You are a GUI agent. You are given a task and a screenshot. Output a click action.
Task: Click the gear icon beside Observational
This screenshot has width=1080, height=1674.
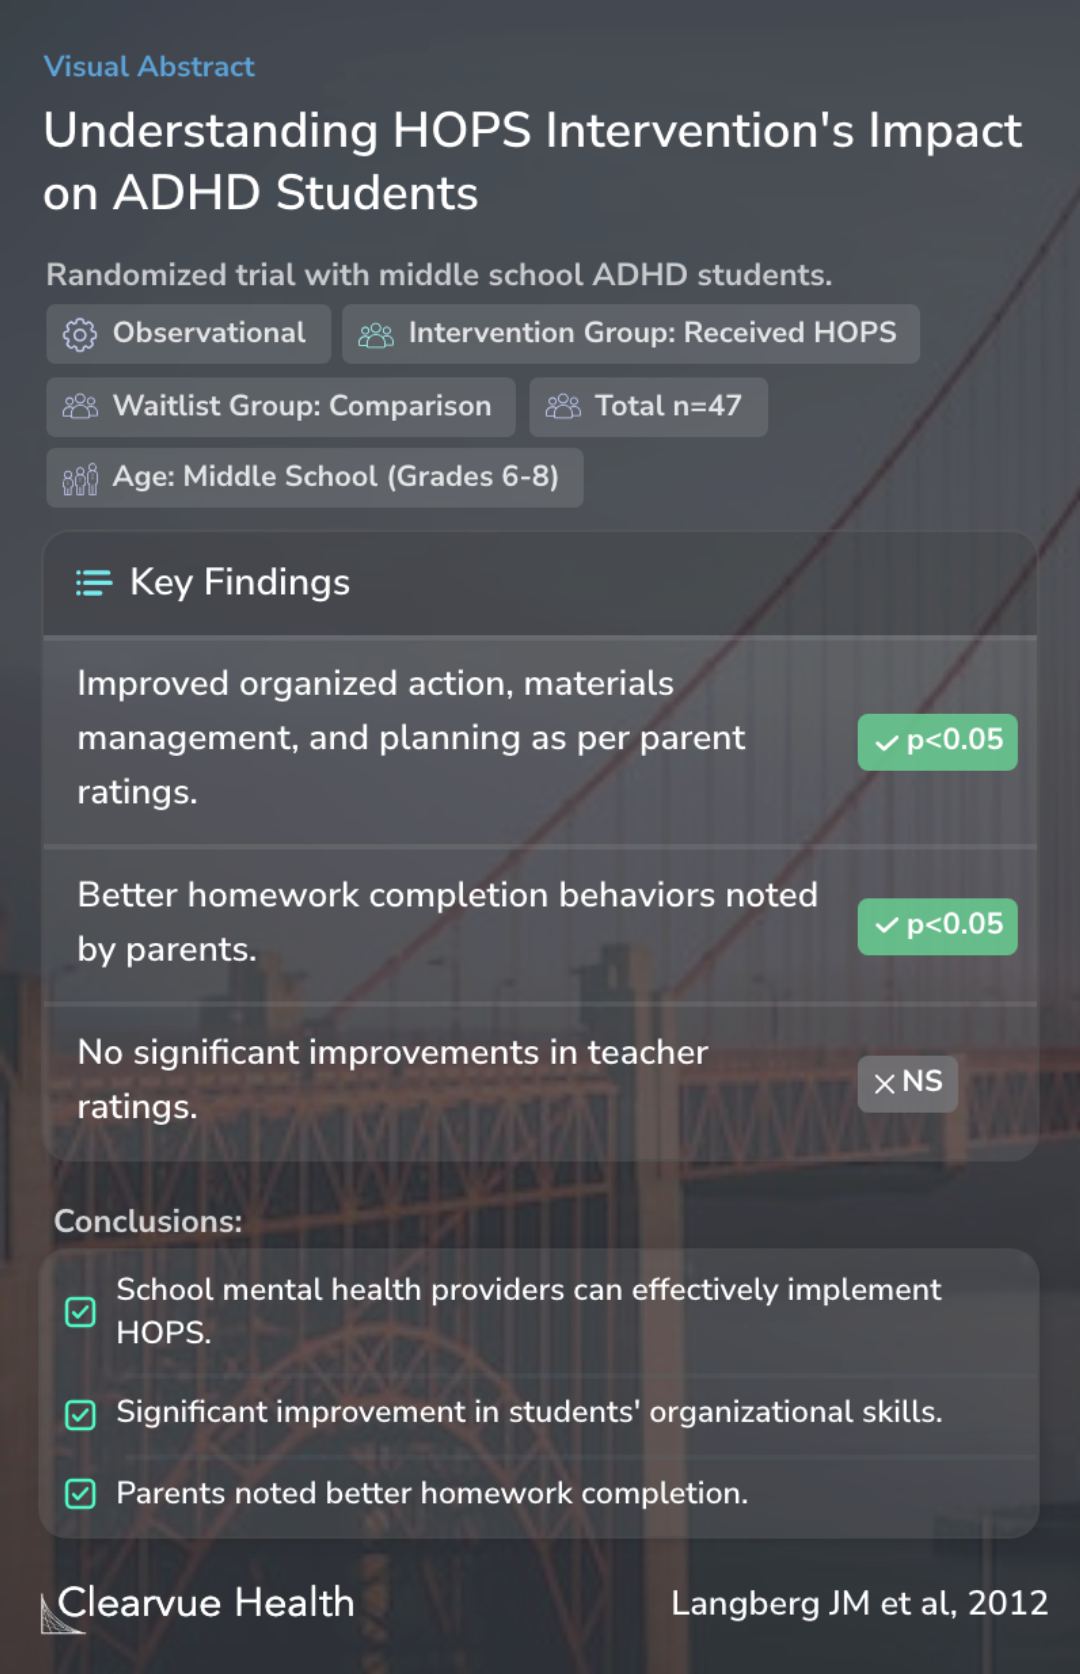(80, 335)
